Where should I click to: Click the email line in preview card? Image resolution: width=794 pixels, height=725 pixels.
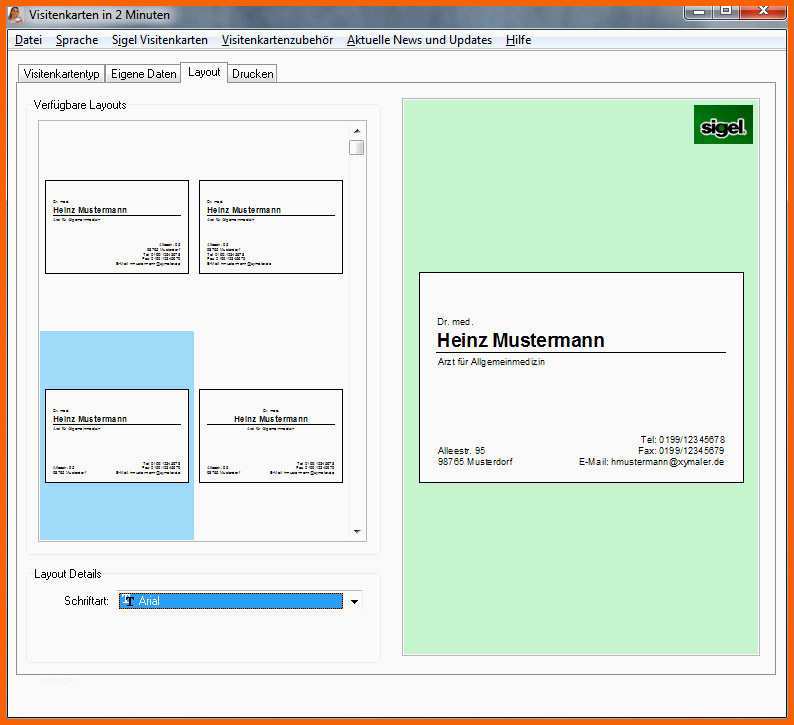pyautogui.click(x=651, y=462)
